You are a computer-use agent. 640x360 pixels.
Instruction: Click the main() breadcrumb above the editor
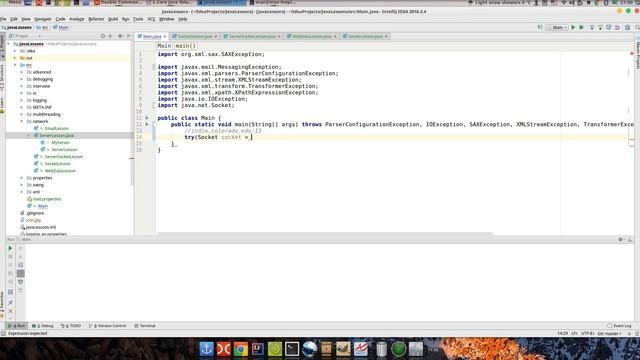186,46
